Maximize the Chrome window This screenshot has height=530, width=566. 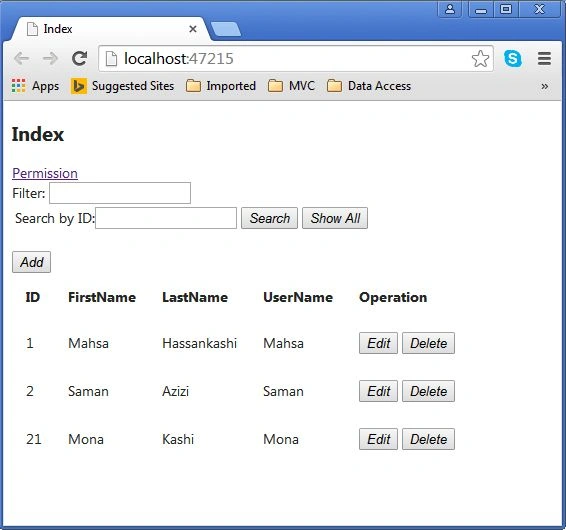[506, 9]
